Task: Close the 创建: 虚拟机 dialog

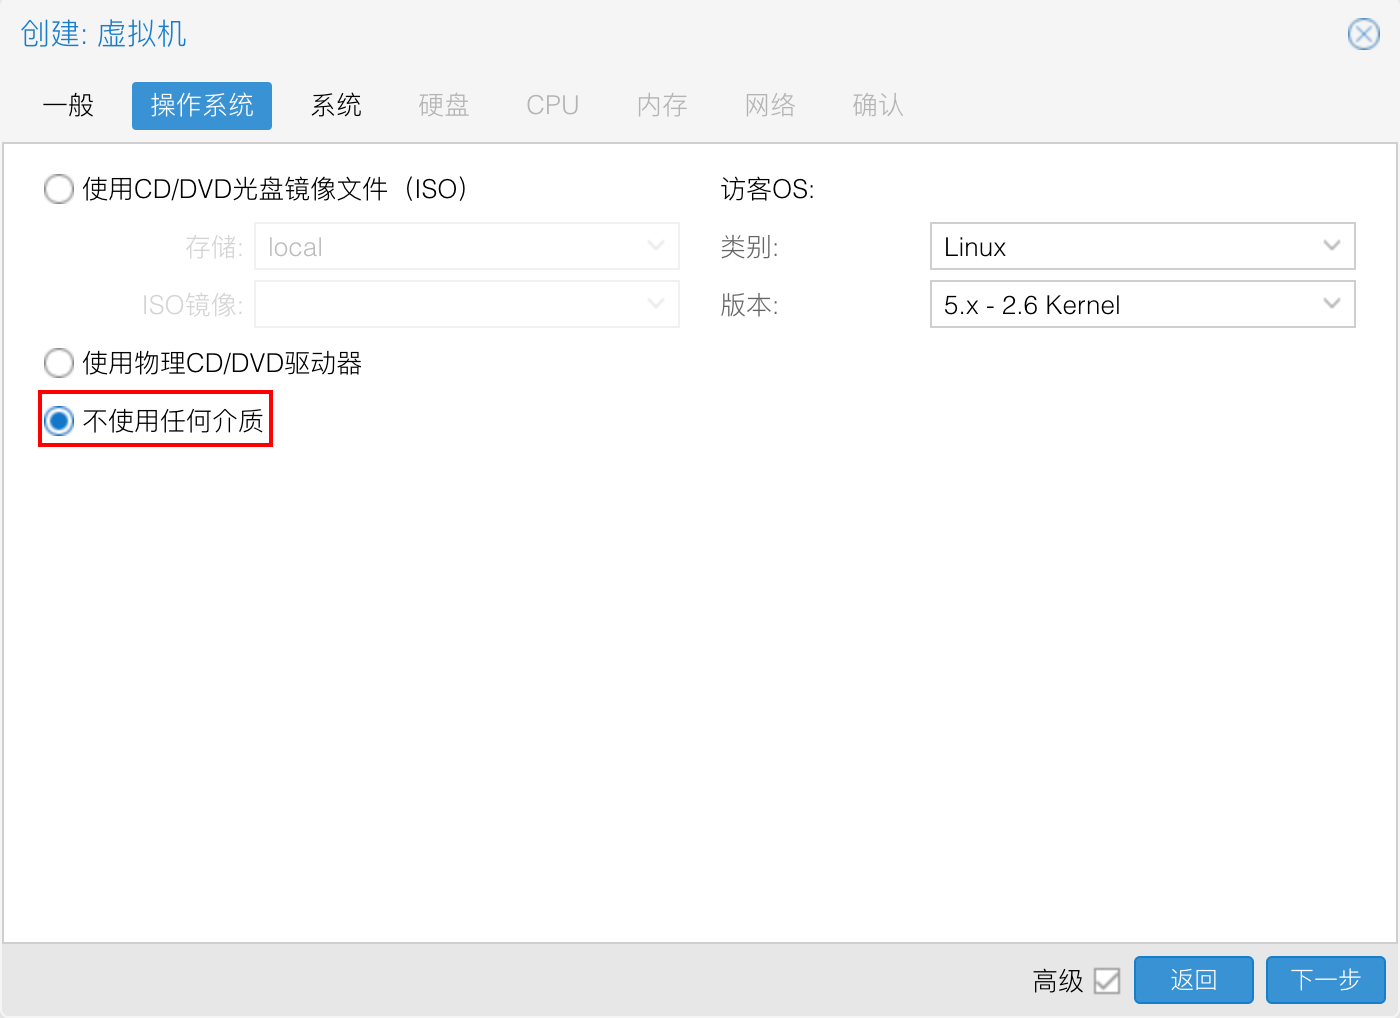Action: [1363, 34]
